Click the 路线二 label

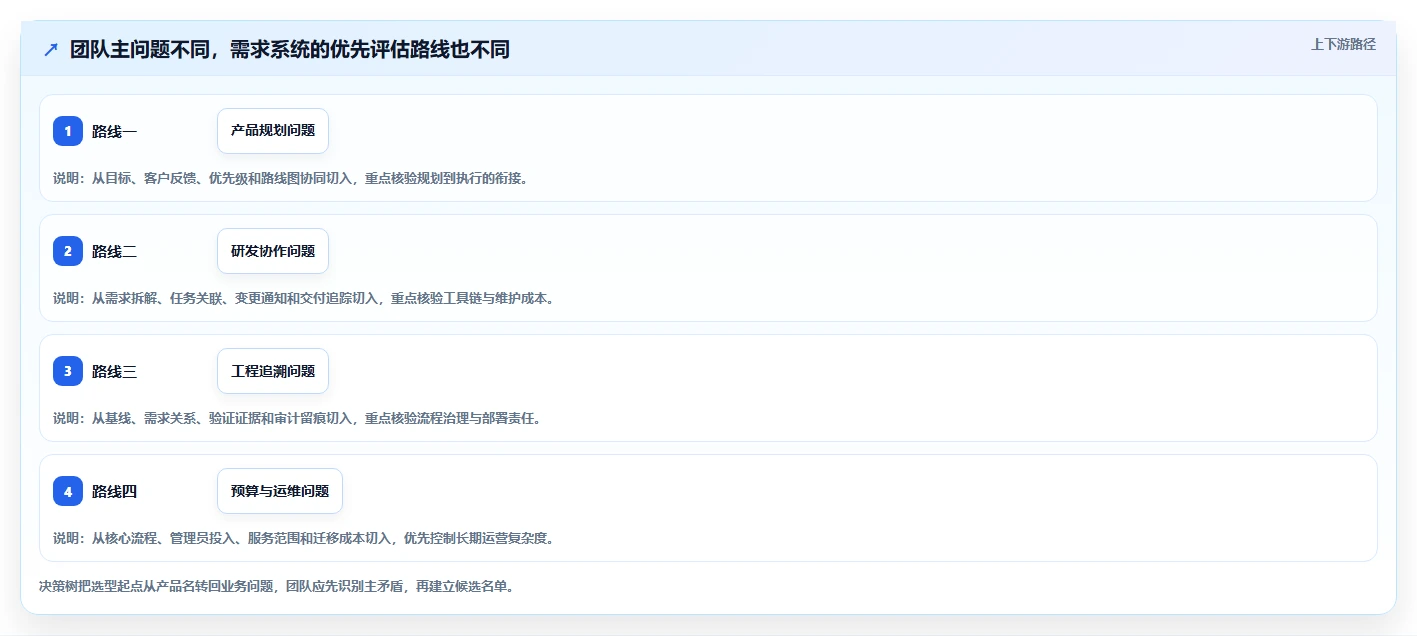point(114,251)
